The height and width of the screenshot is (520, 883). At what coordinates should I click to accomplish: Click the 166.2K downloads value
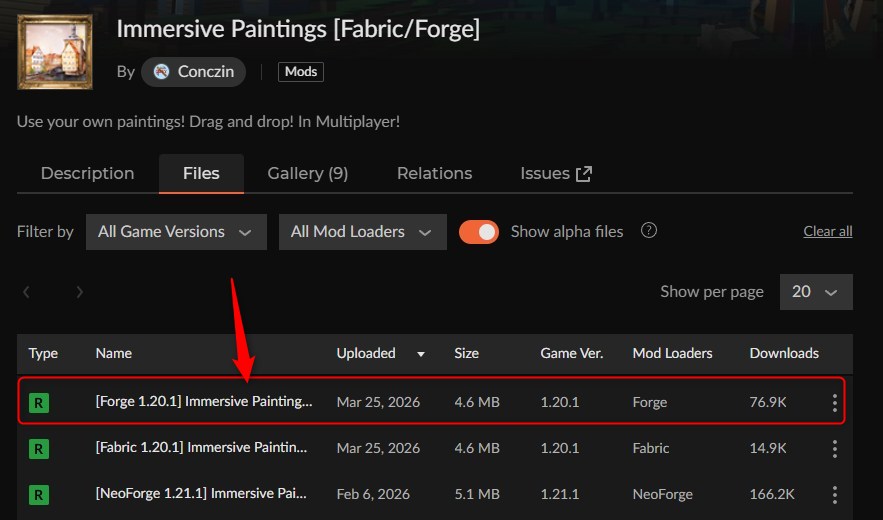tap(772, 495)
